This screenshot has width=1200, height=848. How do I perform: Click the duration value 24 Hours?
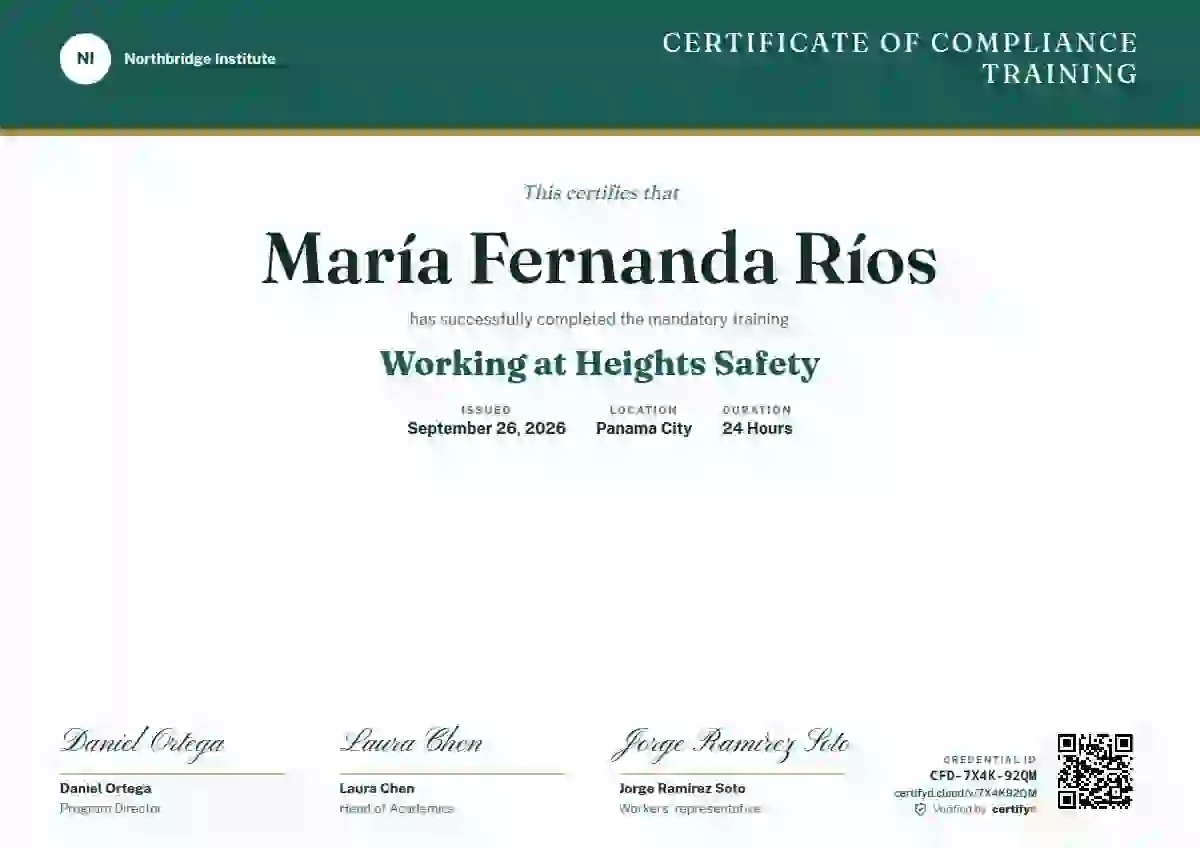tap(757, 428)
